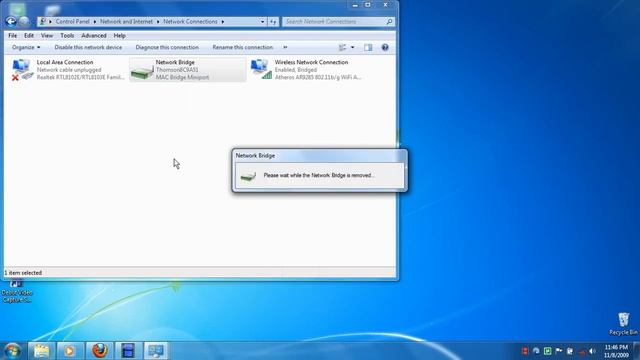
Task: Select the Network Bridge device icon
Action: 142,72
